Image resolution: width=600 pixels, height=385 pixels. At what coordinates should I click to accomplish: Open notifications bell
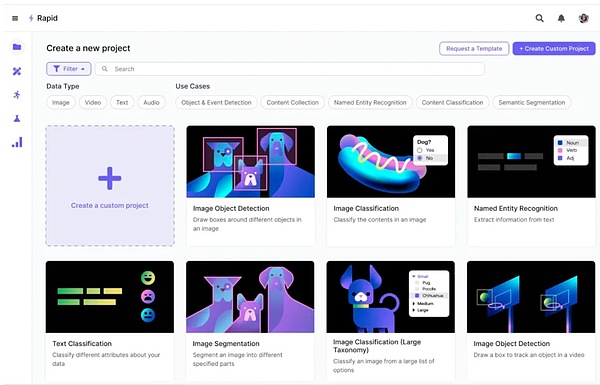coord(561,18)
